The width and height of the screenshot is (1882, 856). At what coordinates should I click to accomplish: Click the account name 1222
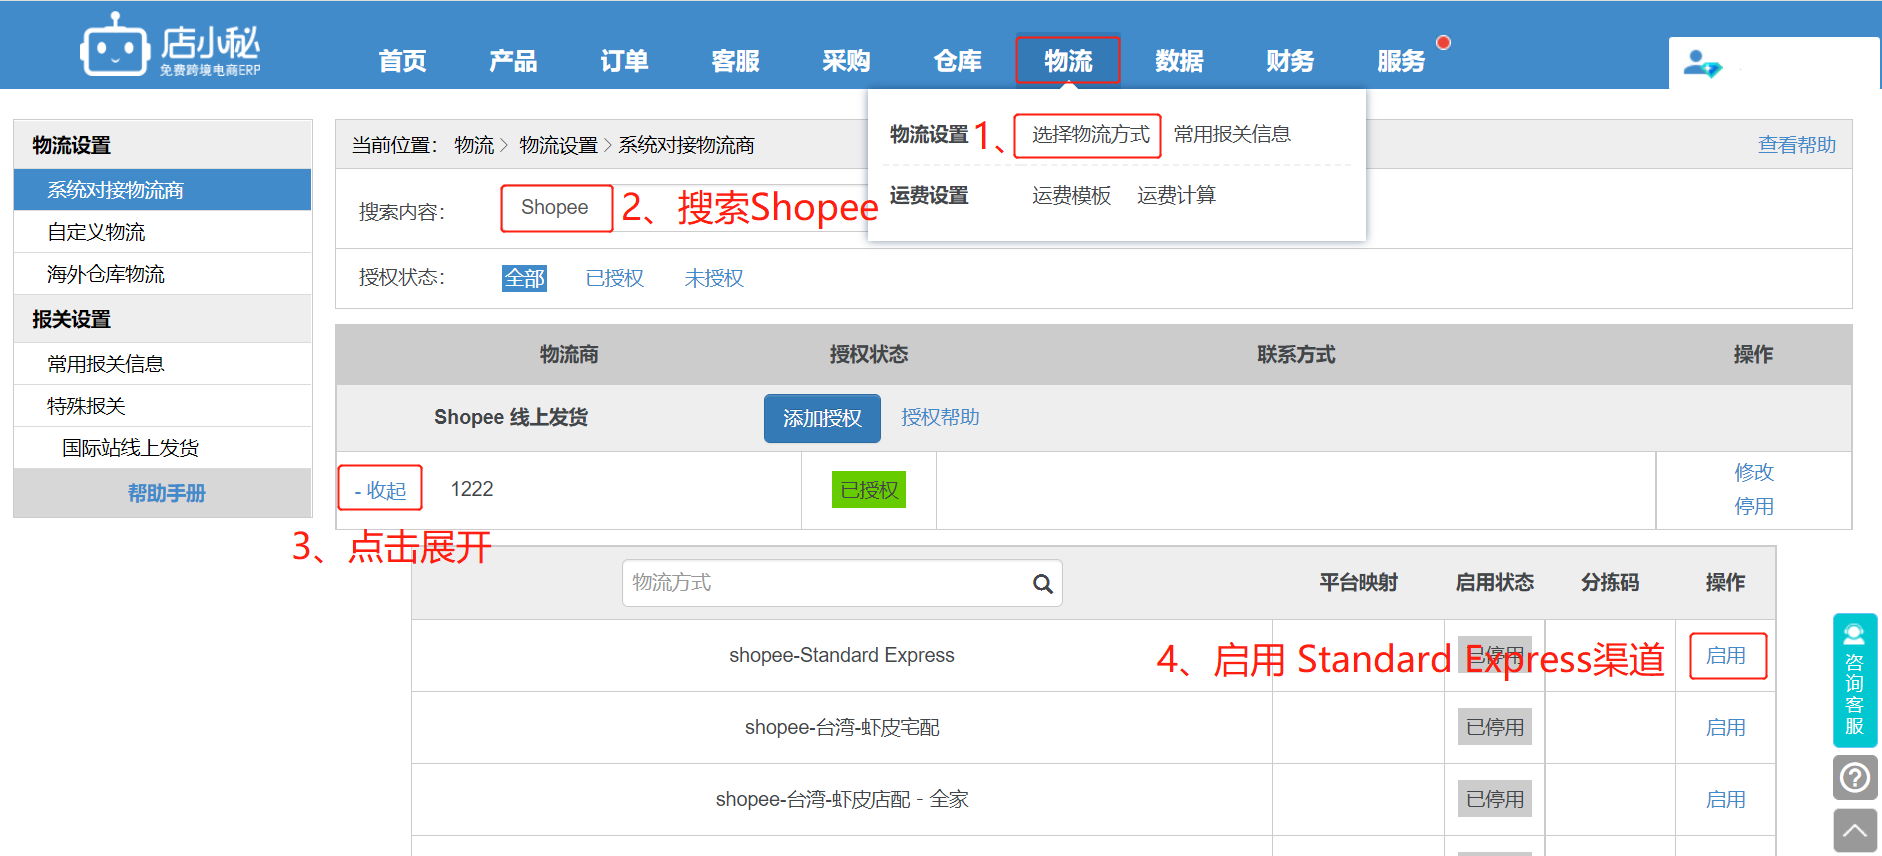[472, 489]
